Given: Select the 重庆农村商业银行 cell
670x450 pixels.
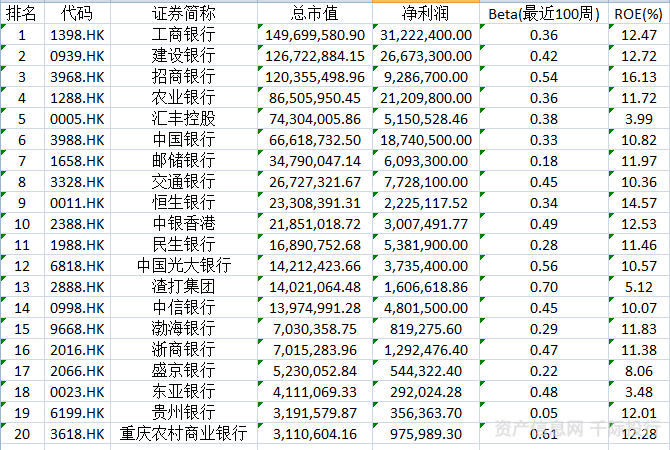Looking at the screenshot, I should coord(184,433).
